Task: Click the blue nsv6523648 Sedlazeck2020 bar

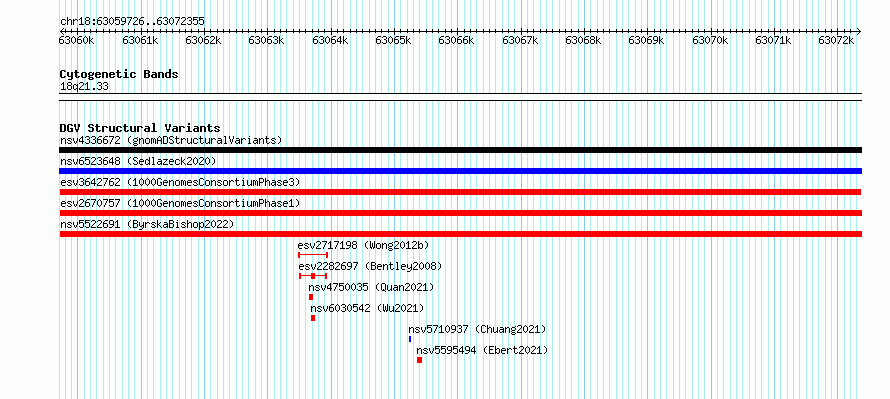Action: tap(460, 171)
